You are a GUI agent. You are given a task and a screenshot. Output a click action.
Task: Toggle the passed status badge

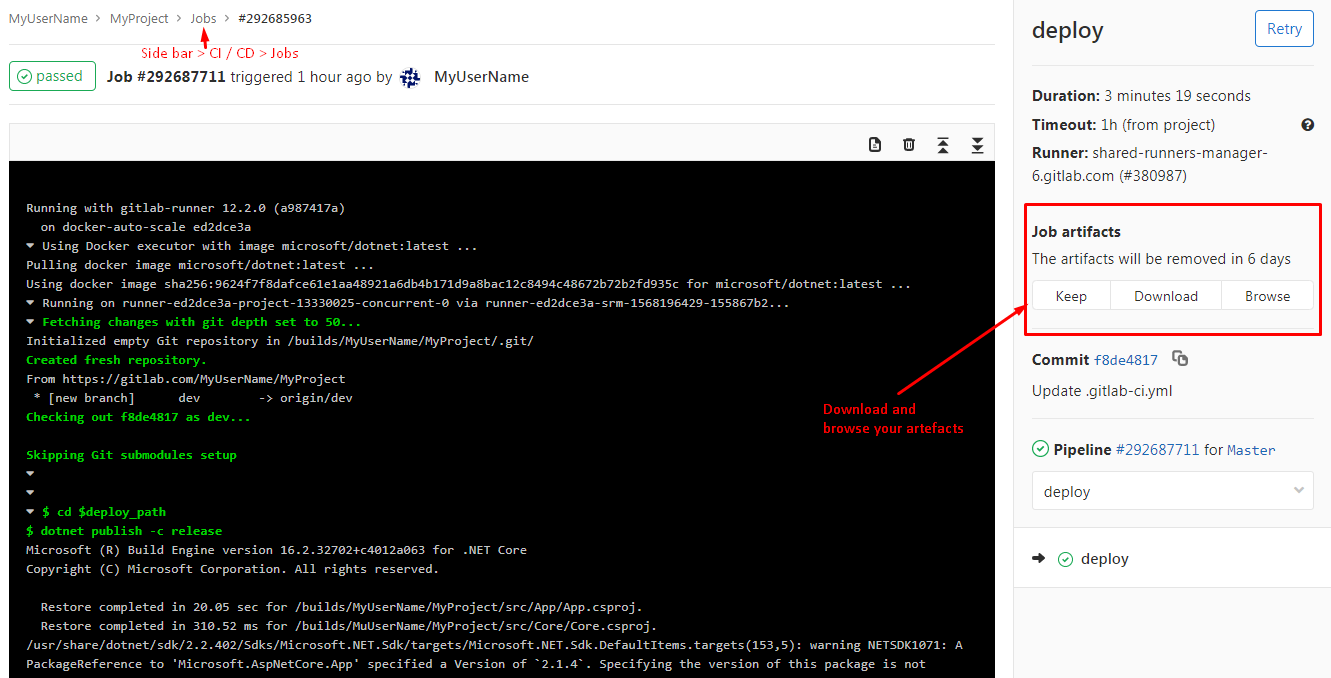(52, 75)
